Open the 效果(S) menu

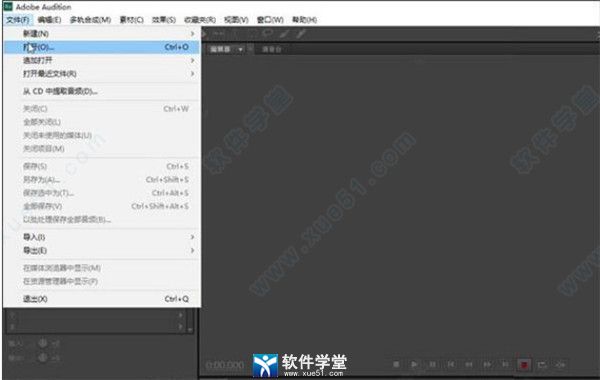[x=164, y=20]
